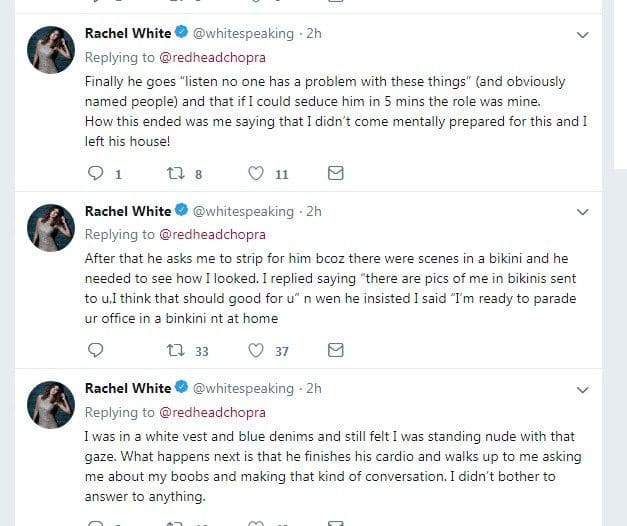This screenshot has width=627, height=526.
Task: Click the envelope icon under the bikini tweet
Action: pos(336,350)
